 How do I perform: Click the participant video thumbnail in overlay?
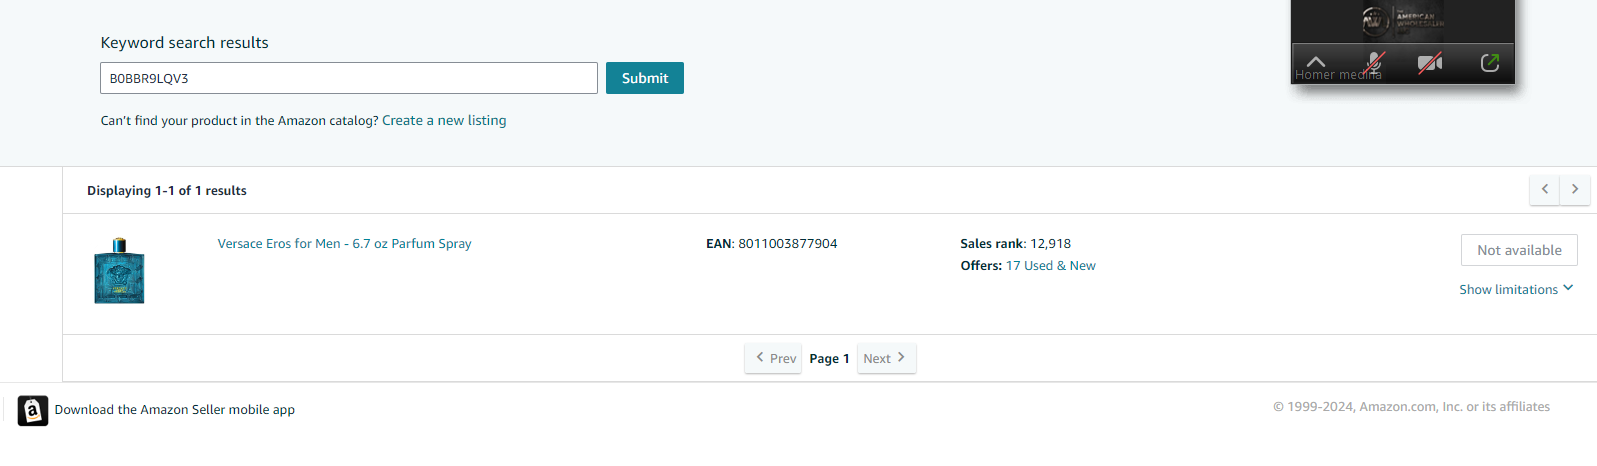coord(1403,20)
